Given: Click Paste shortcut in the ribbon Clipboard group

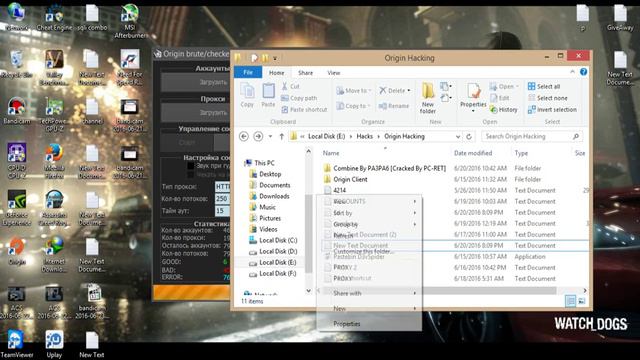Looking at the screenshot, I should (x=304, y=109).
